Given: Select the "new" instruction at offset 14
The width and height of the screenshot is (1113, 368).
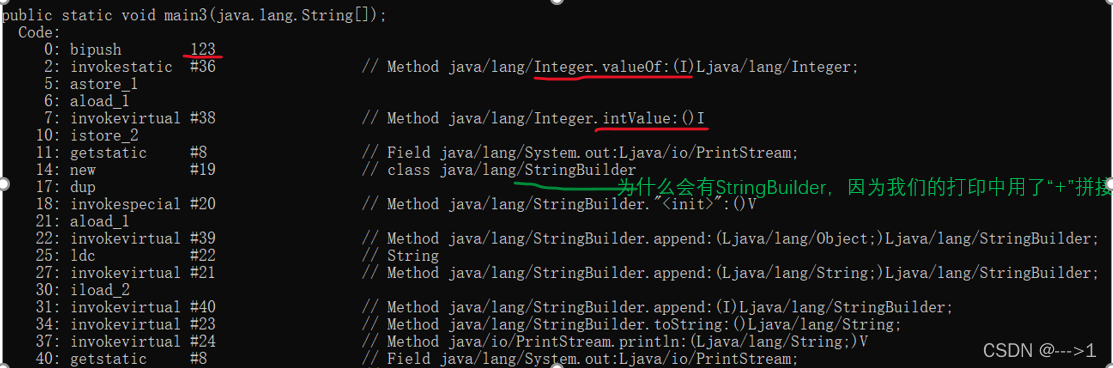Looking at the screenshot, I should pyautogui.click(x=82, y=170).
